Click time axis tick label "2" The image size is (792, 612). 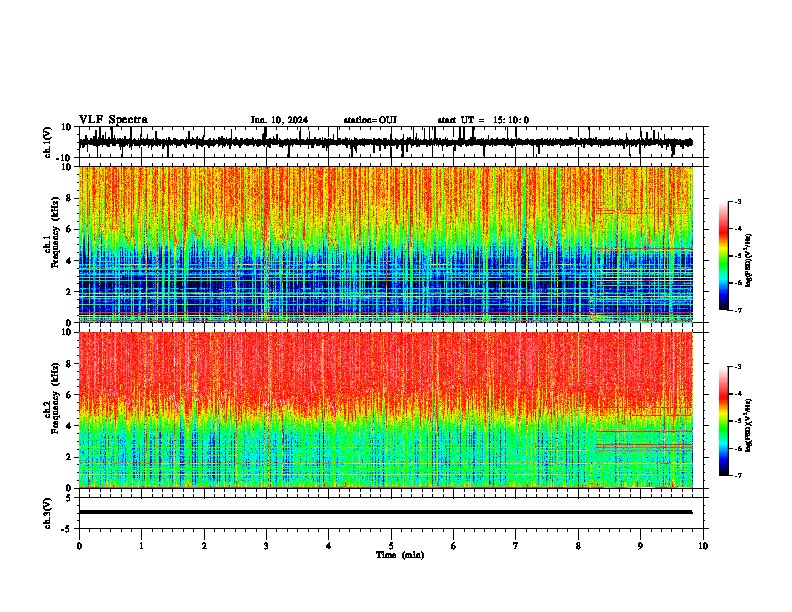(204, 546)
